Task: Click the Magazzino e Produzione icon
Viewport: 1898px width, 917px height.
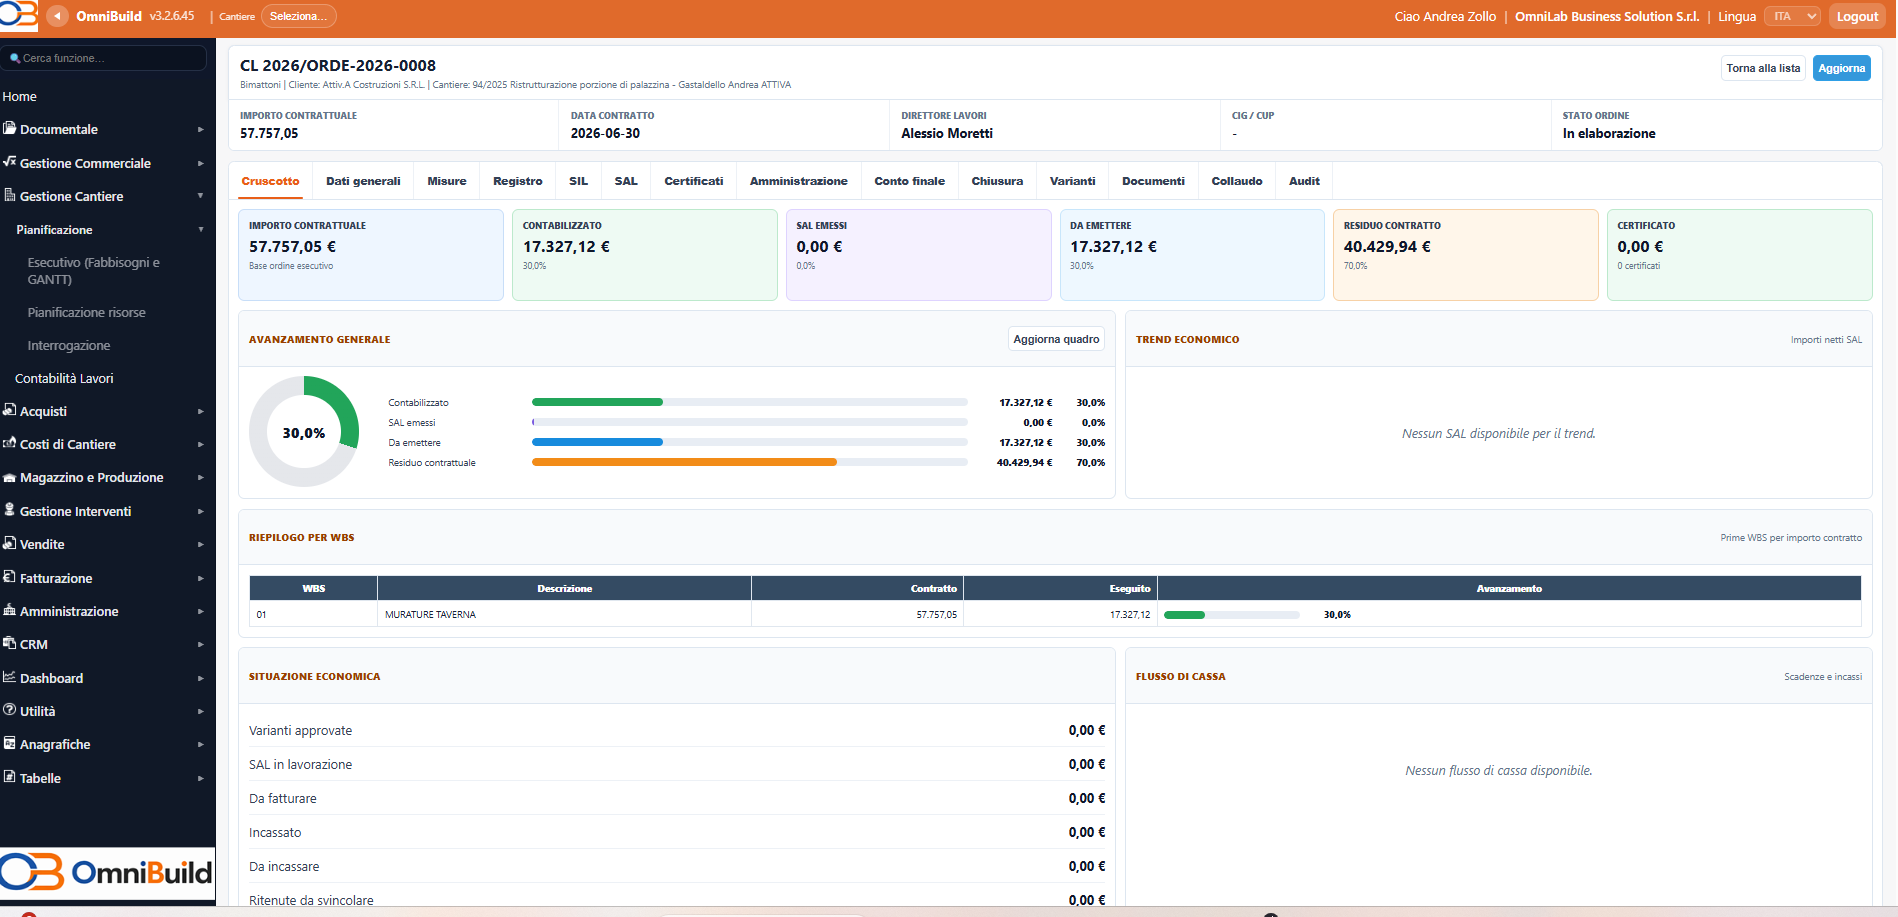Action: click(x=9, y=477)
